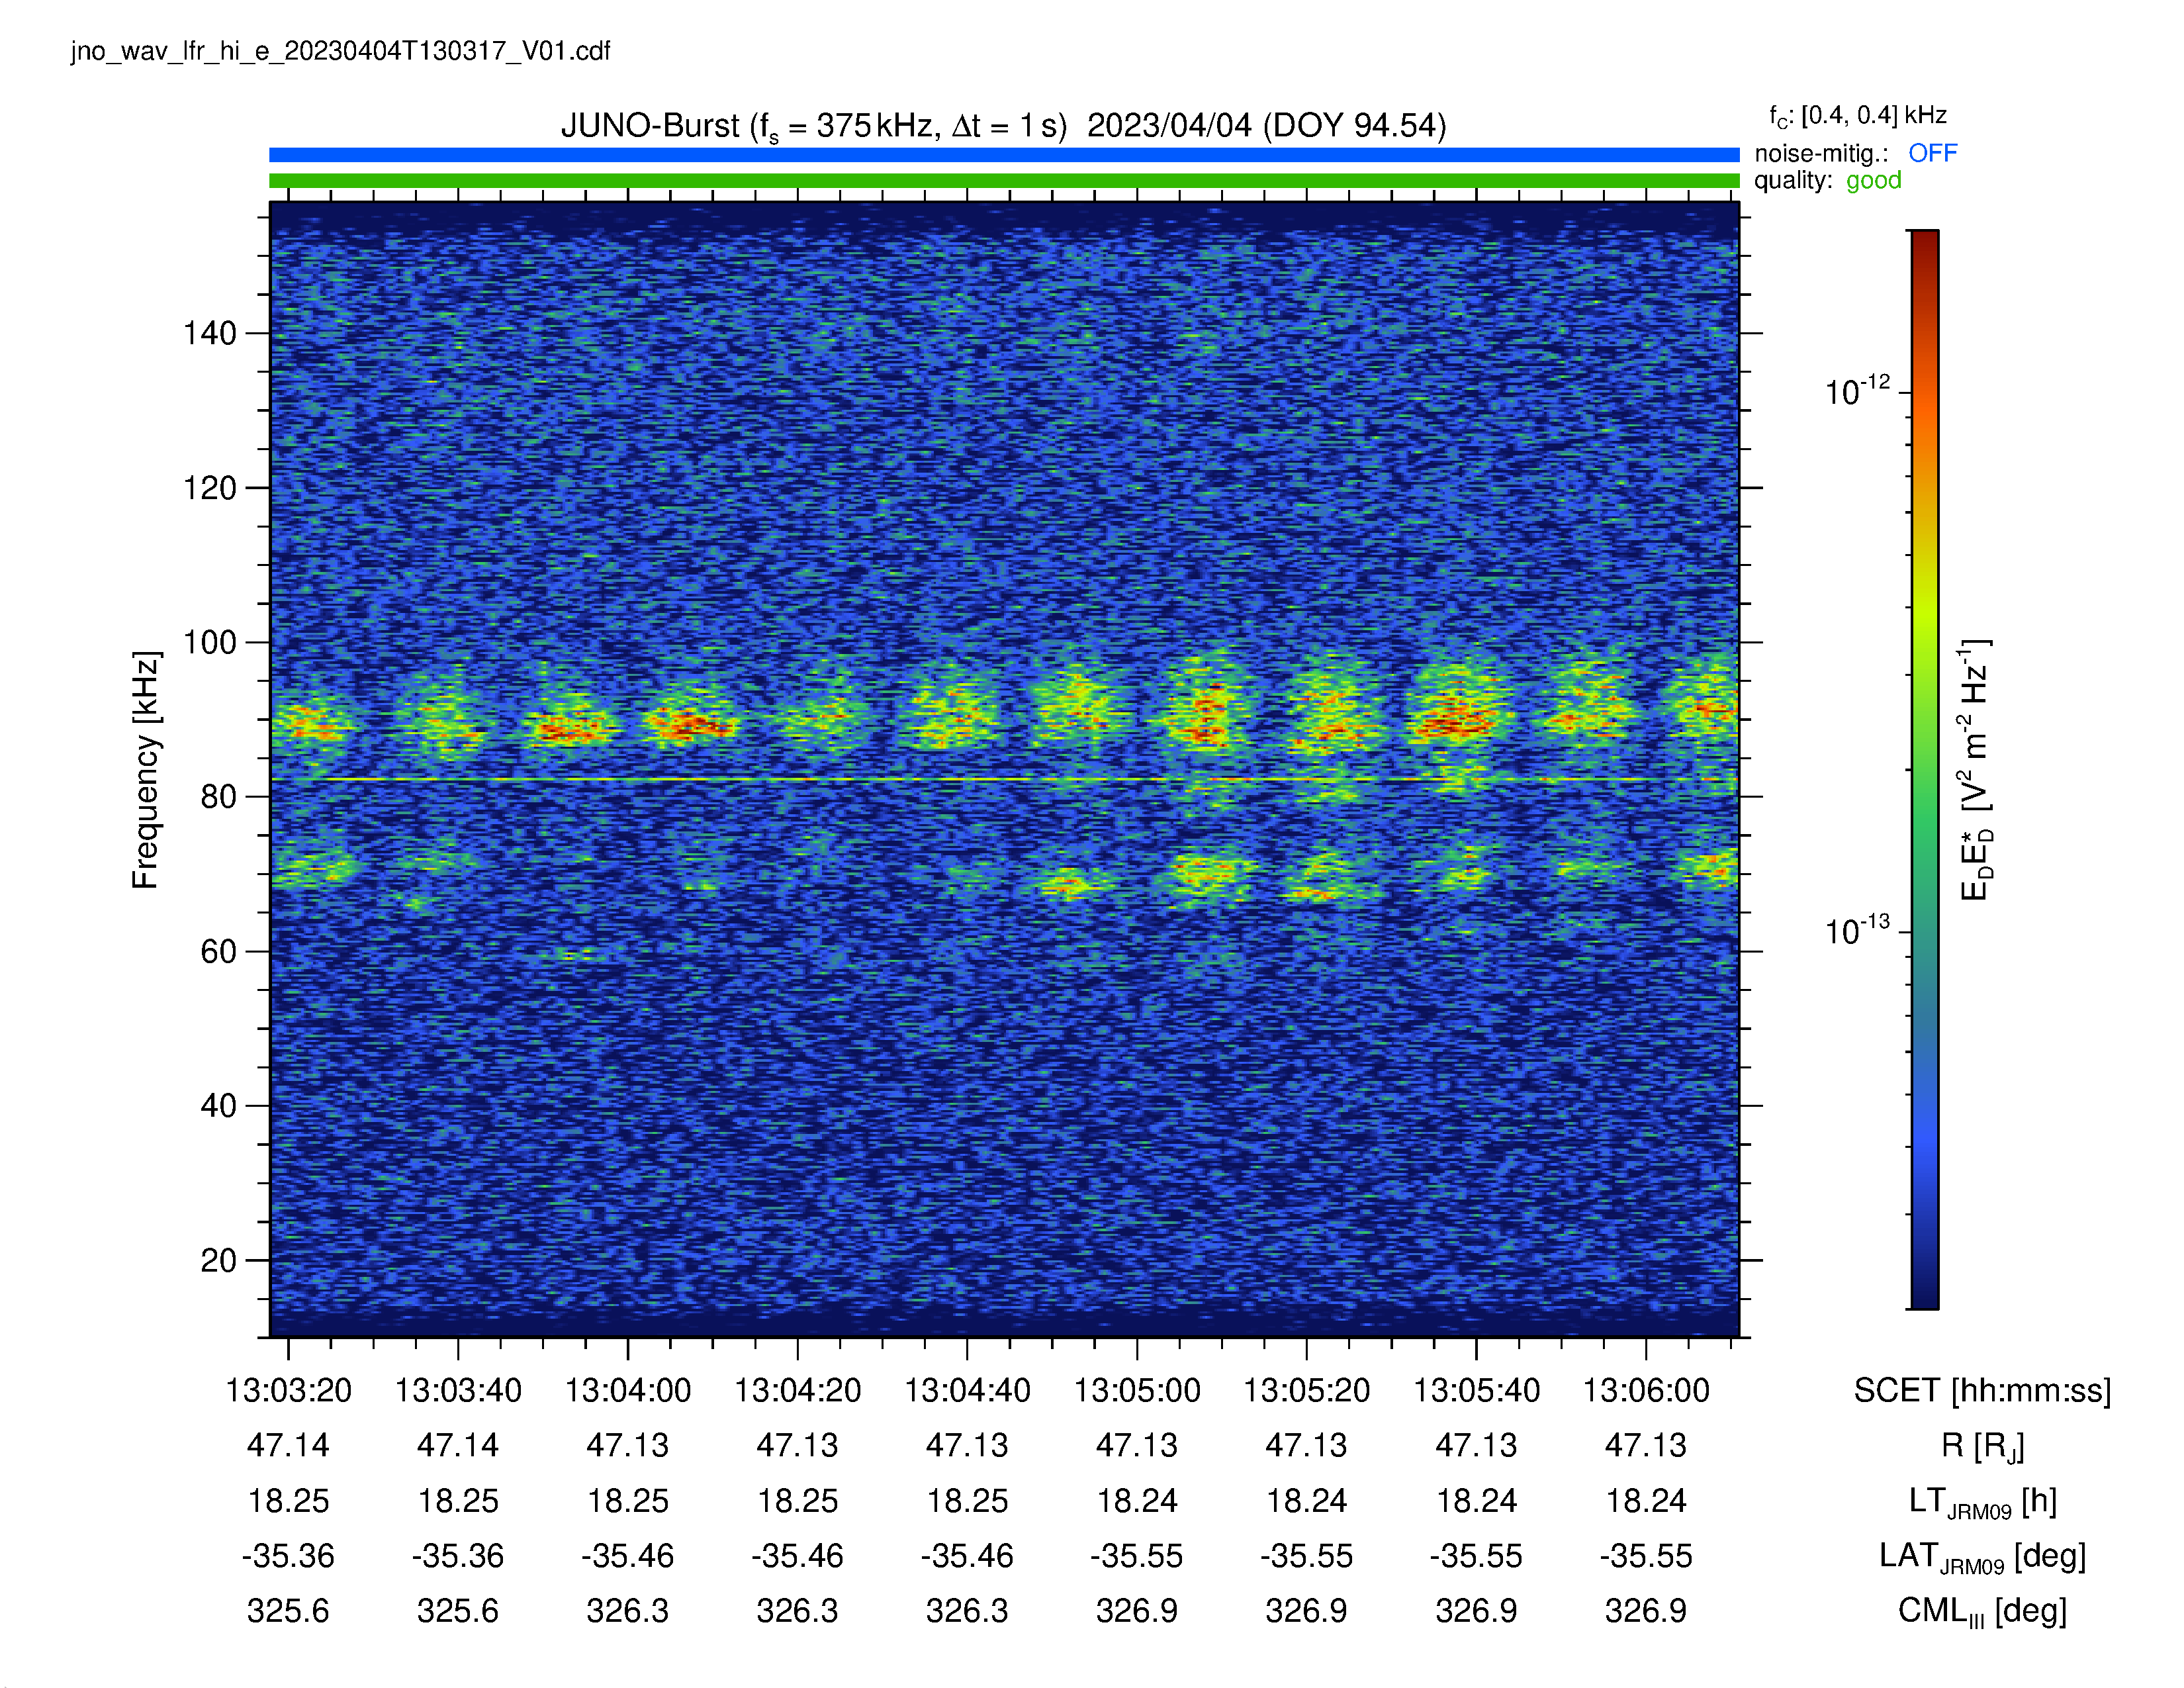Click the 18.24 local time value under 13:05:00
The height and width of the screenshot is (1688, 2184).
[x=1137, y=1501]
